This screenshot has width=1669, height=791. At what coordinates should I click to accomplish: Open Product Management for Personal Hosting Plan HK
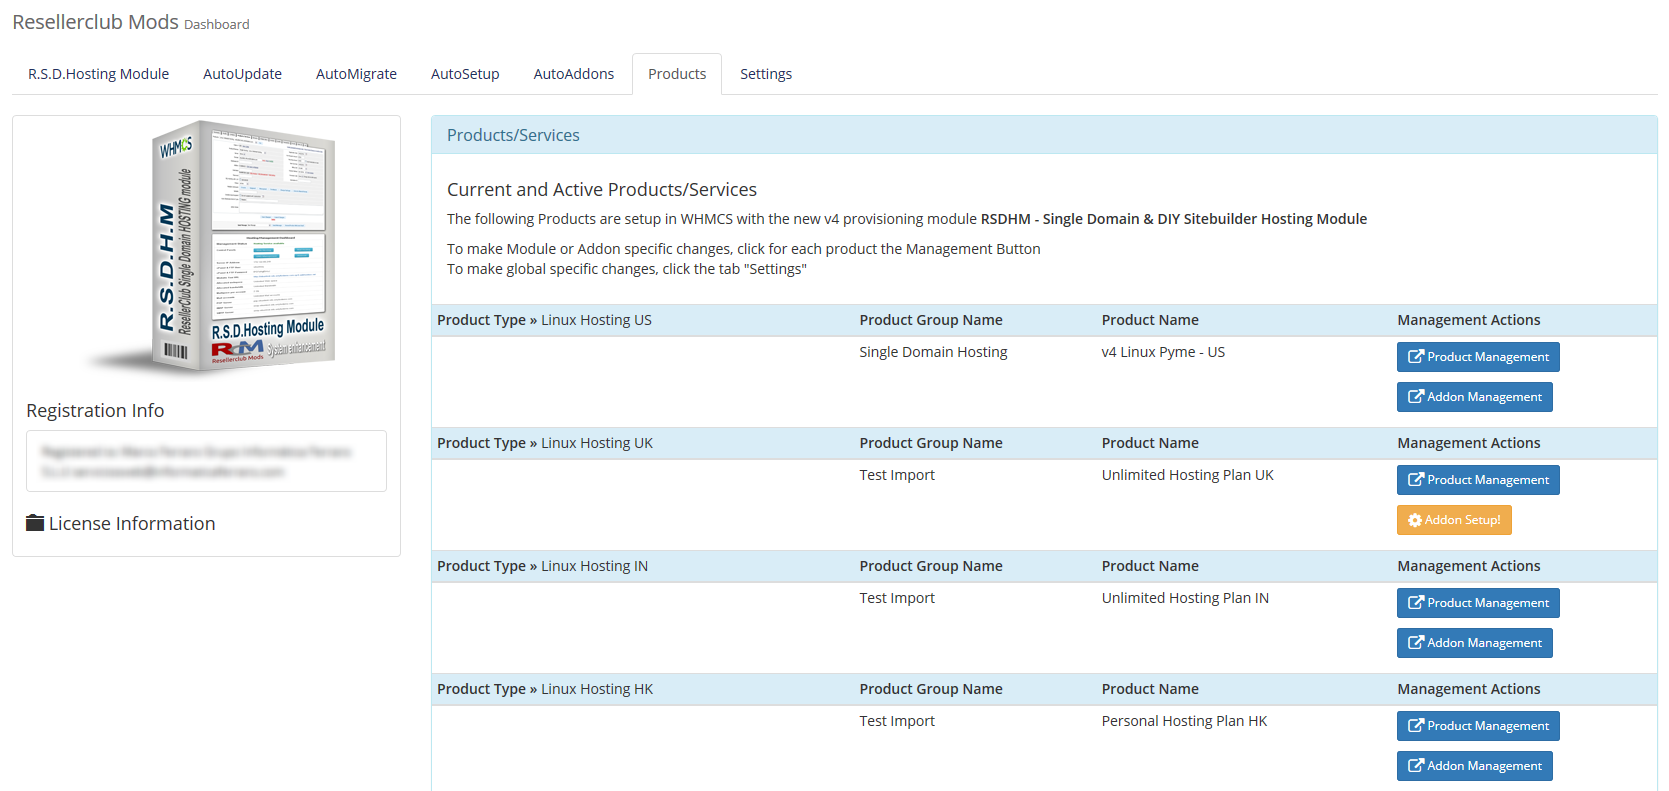(1478, 726)
